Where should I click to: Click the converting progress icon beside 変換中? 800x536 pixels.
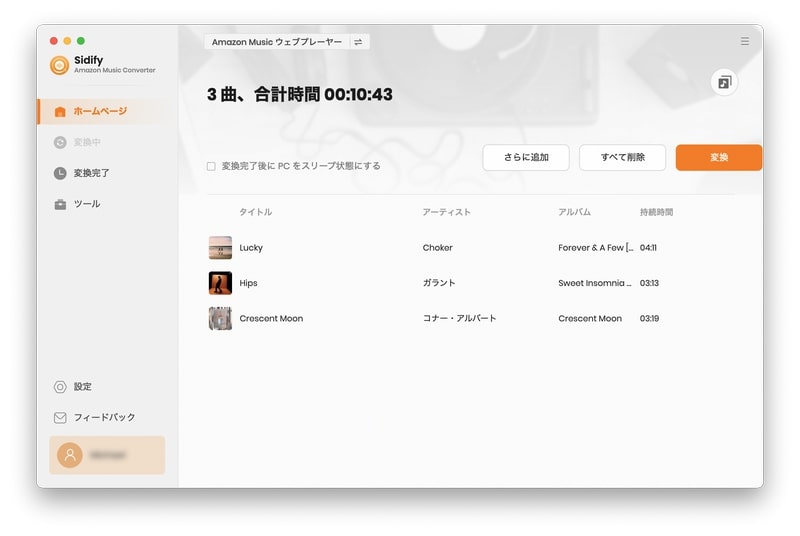pos(60,142)
